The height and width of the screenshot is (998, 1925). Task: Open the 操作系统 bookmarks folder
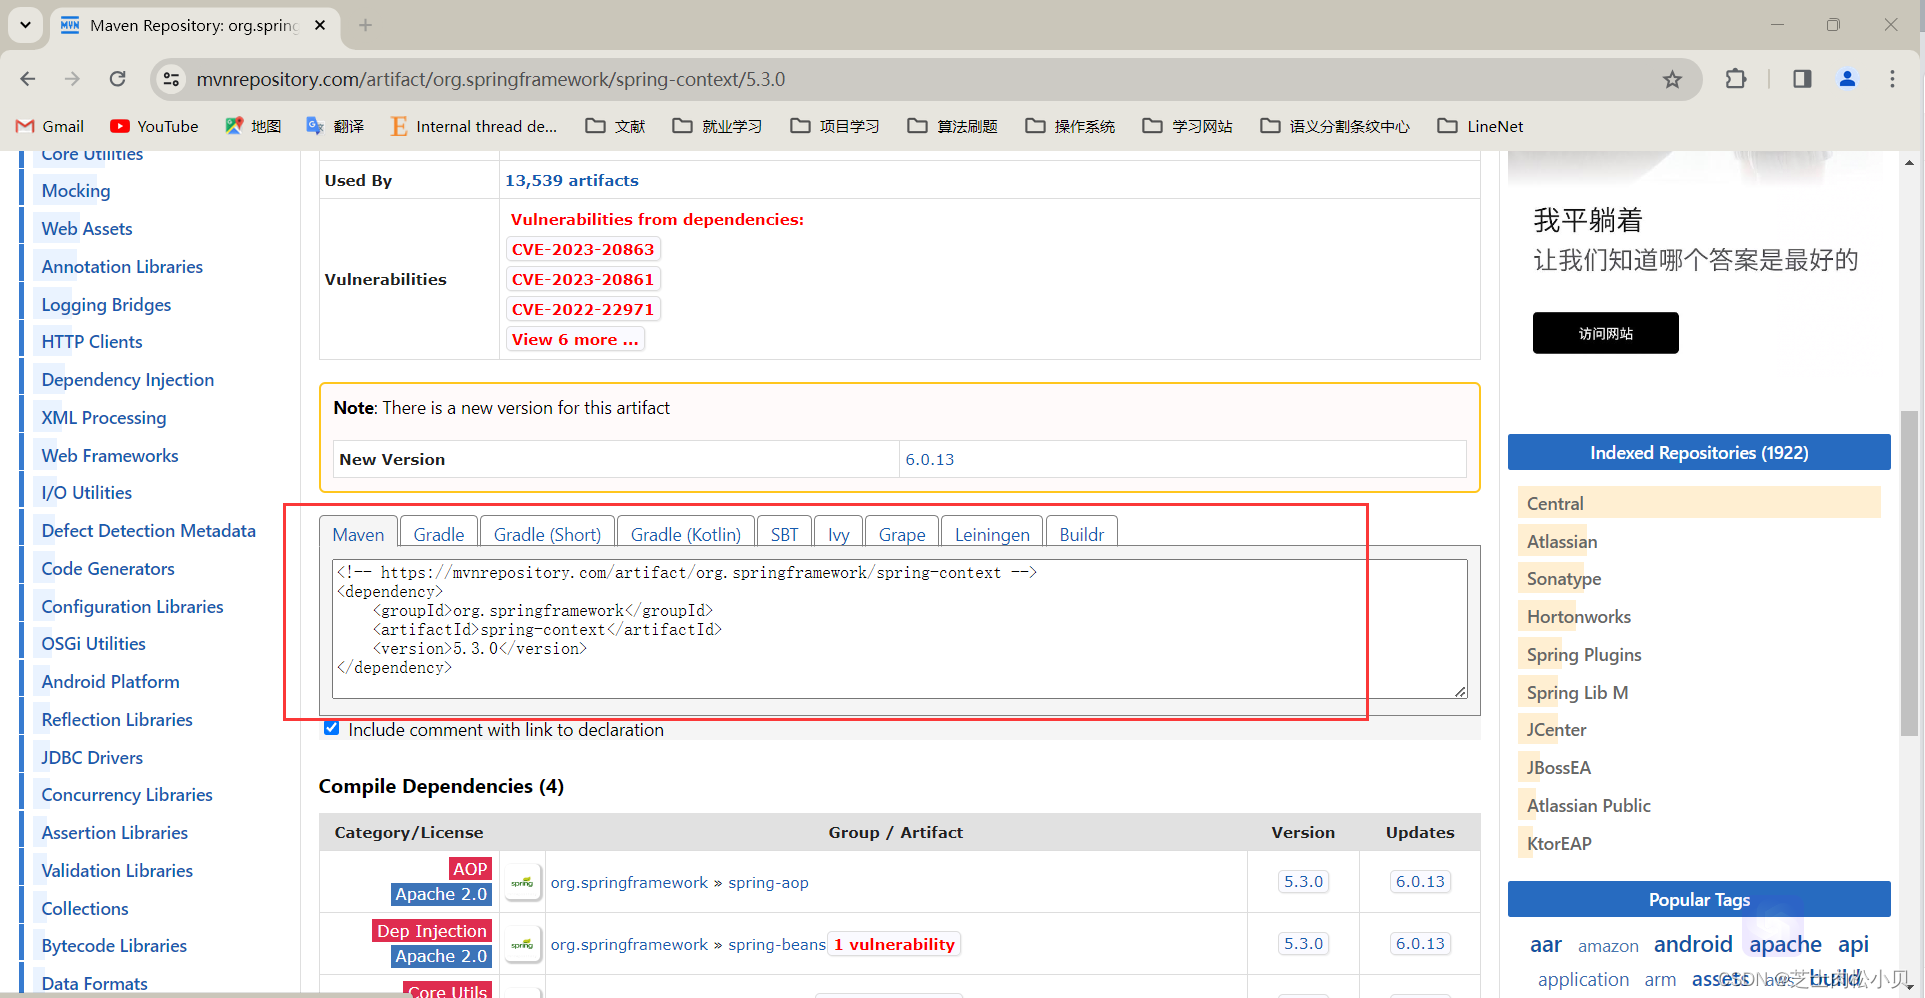[x=1069, y=126]
